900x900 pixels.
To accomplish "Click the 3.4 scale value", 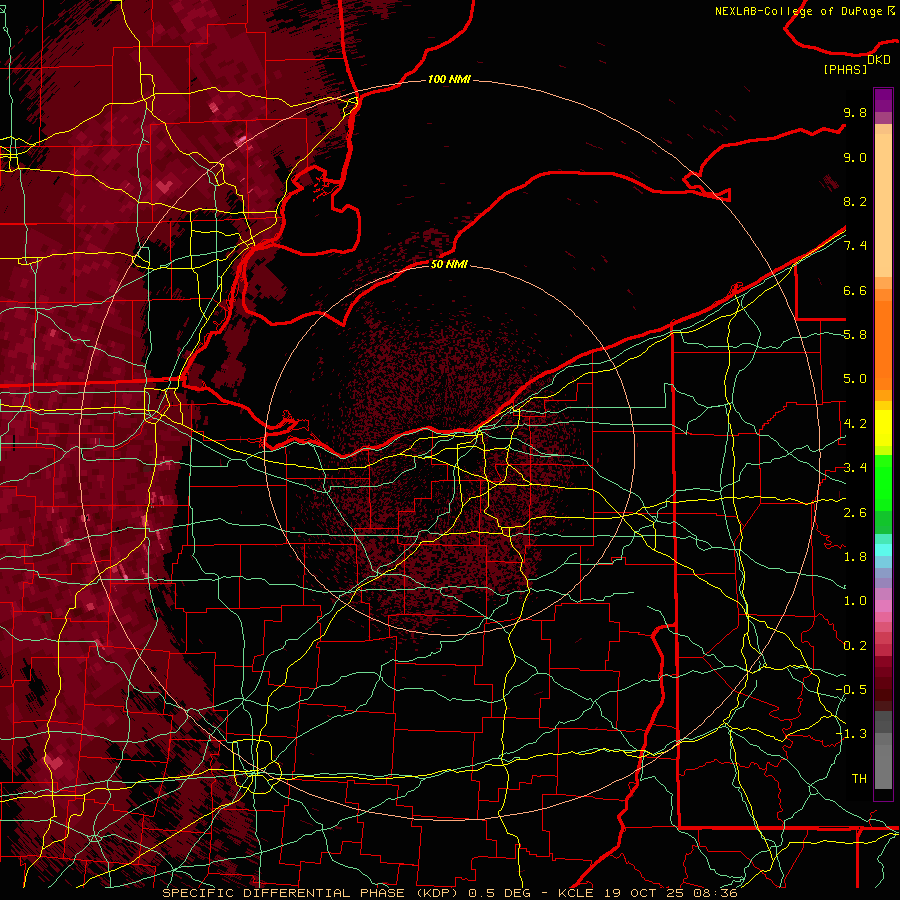I will pyautogui.click(x=855, y=468).
